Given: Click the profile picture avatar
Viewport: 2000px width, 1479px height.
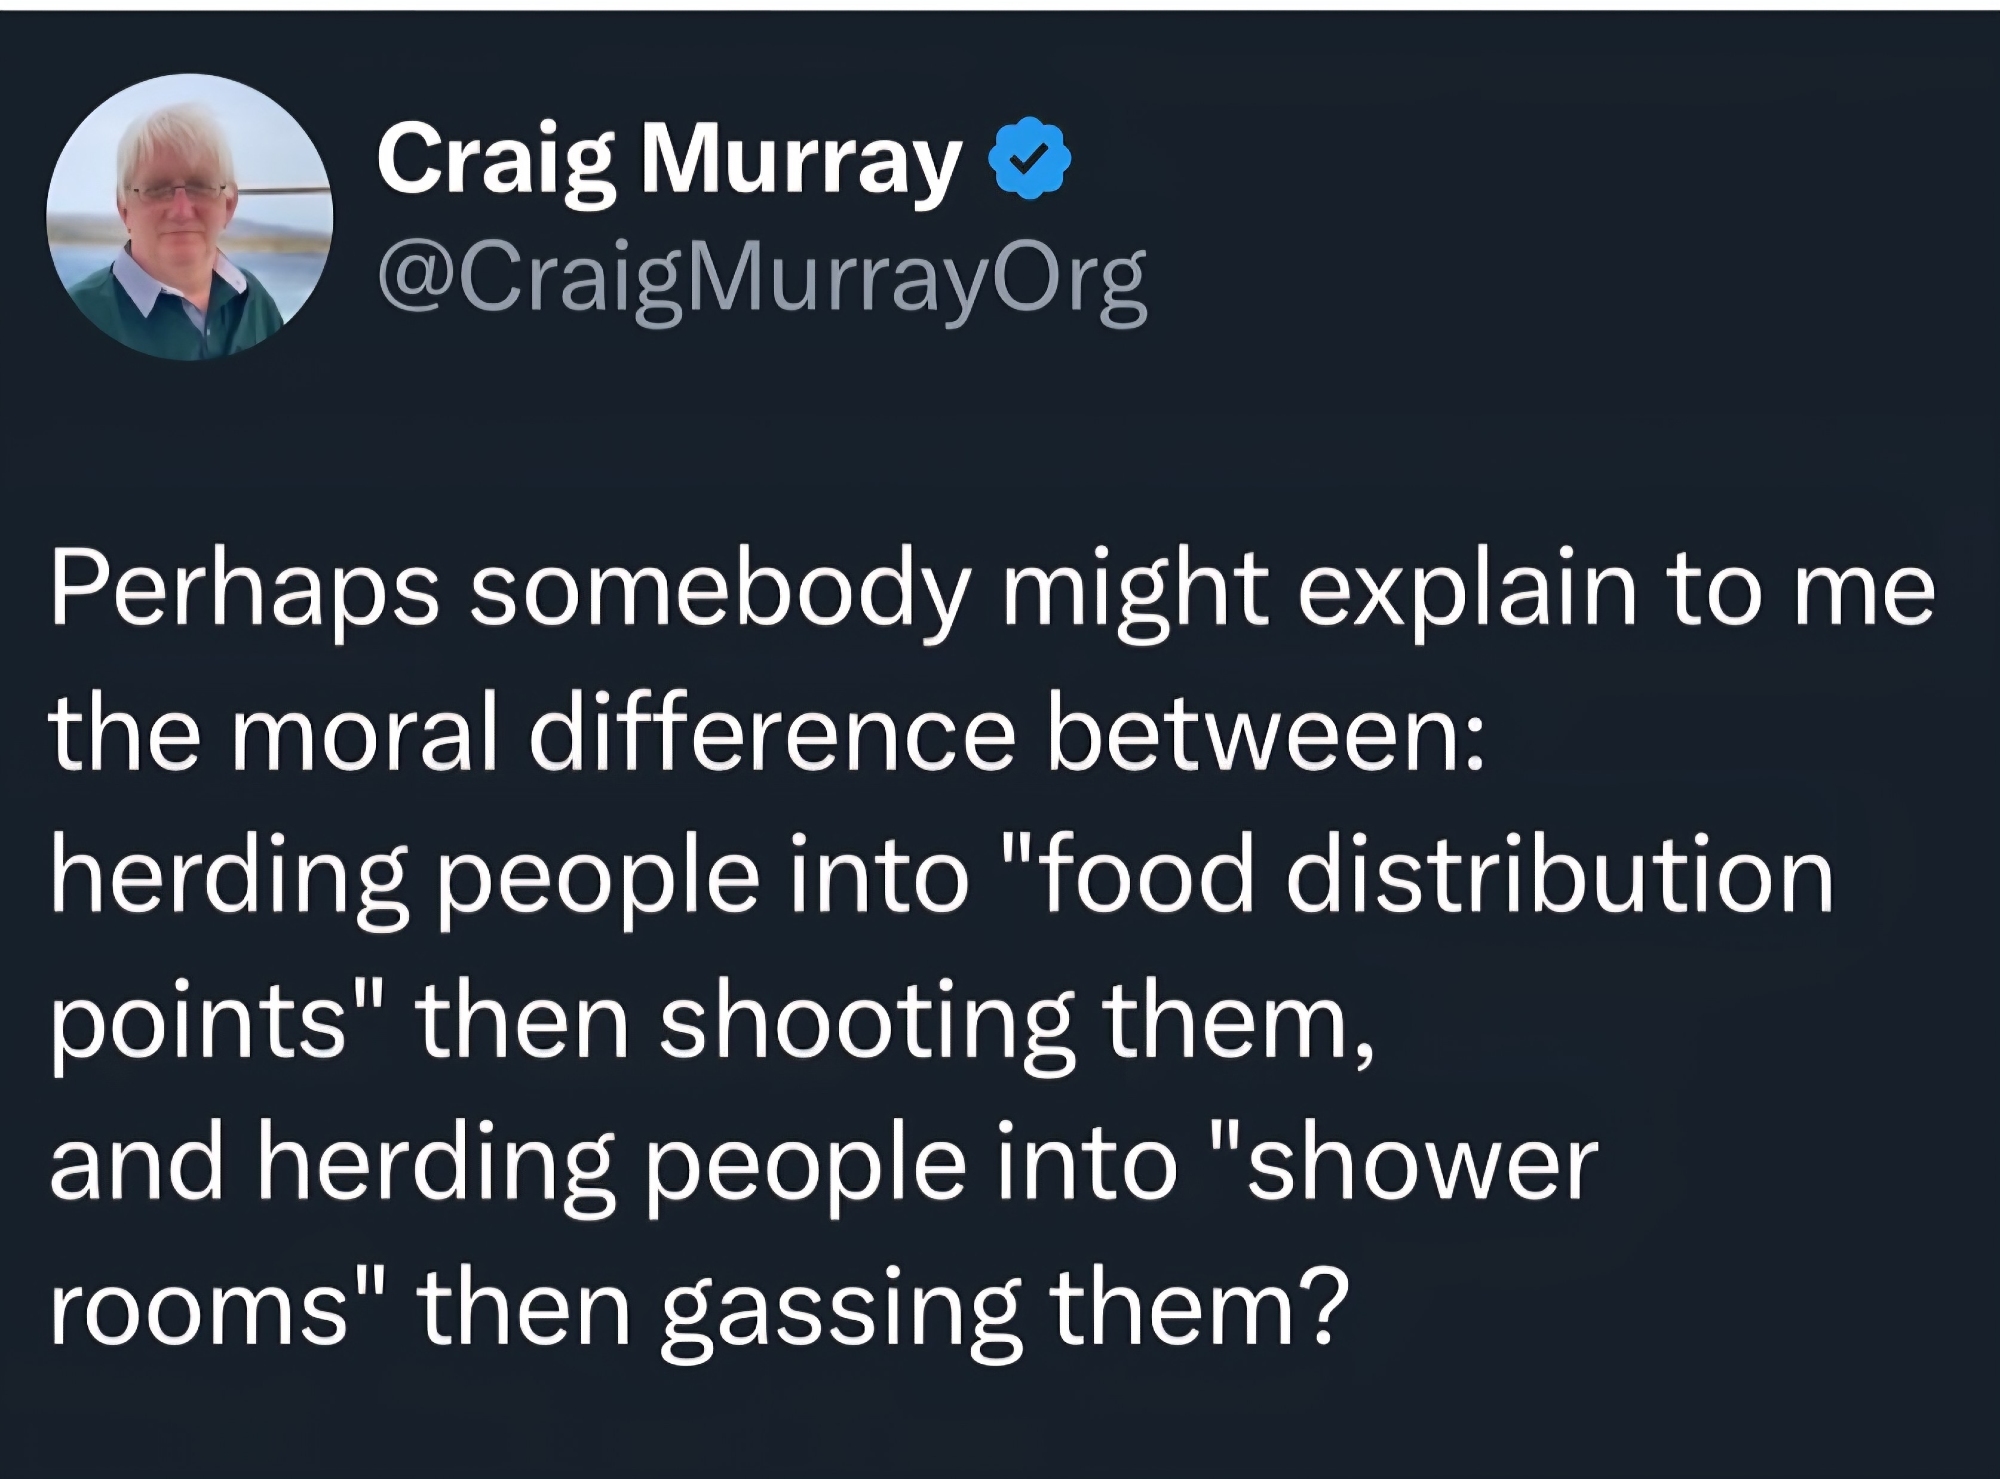Looking at the screenshot, I should [189, 217].
